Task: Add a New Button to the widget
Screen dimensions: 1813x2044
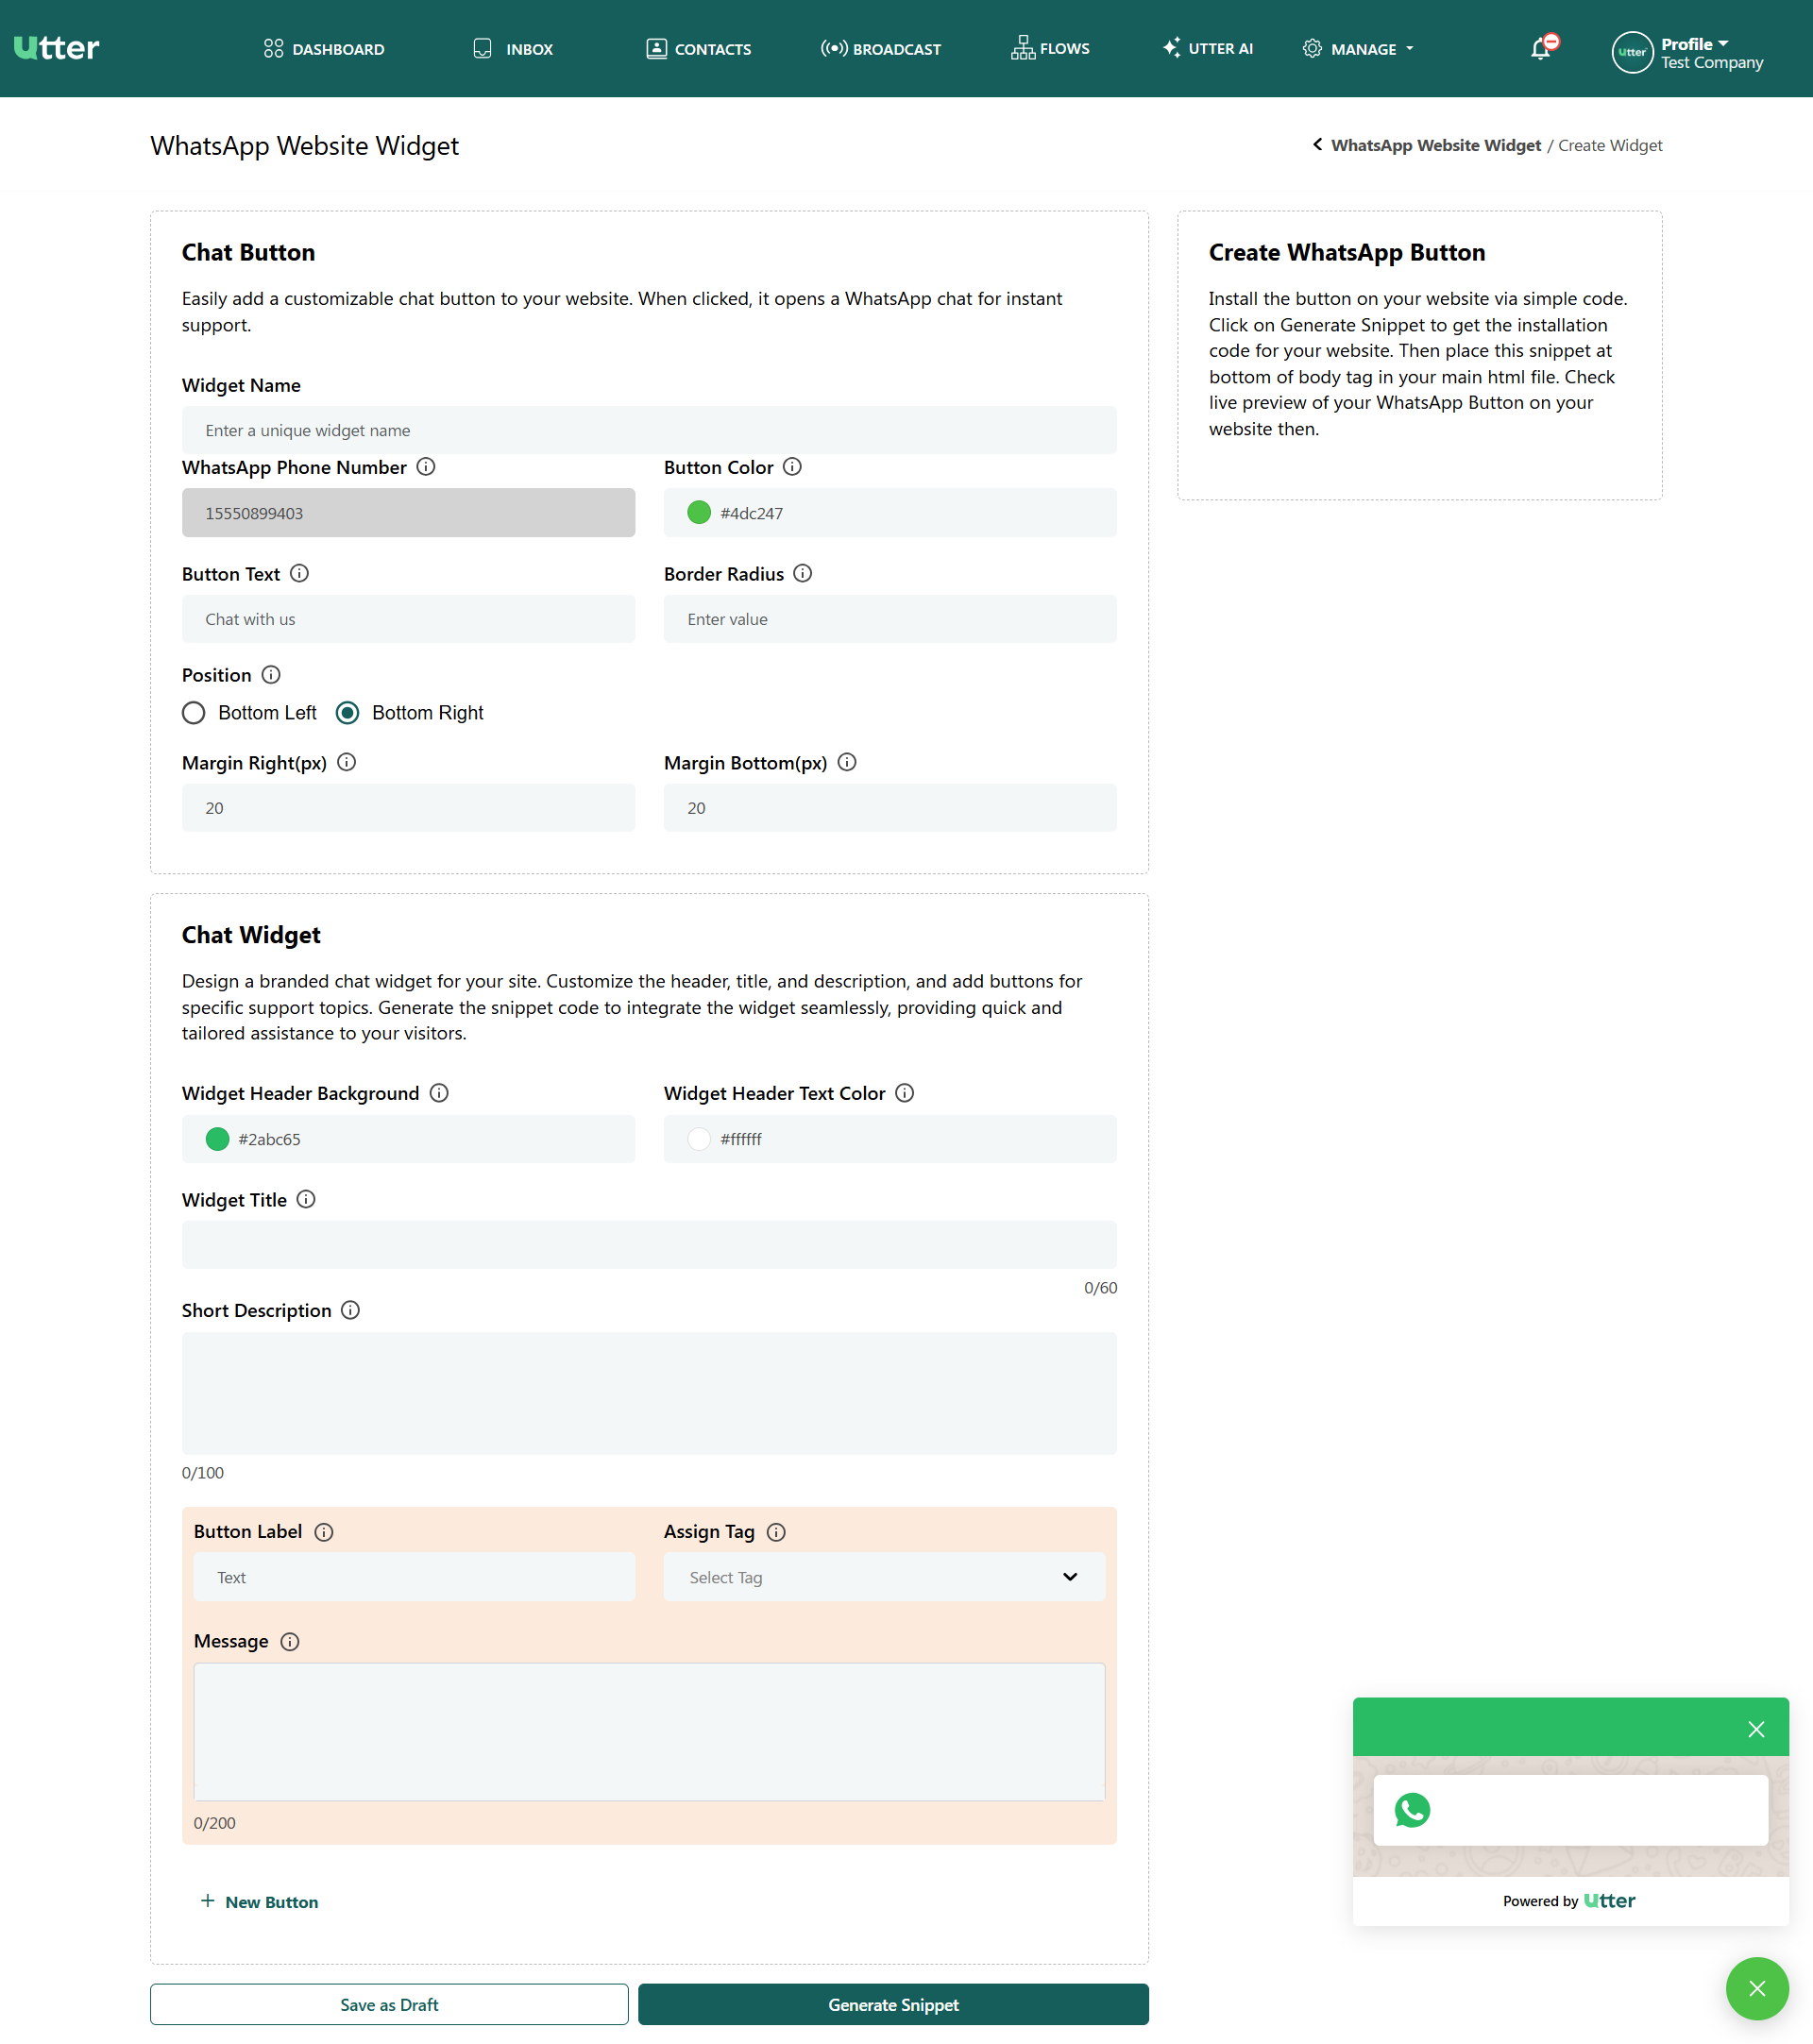Action: [x=259, y=1901]
